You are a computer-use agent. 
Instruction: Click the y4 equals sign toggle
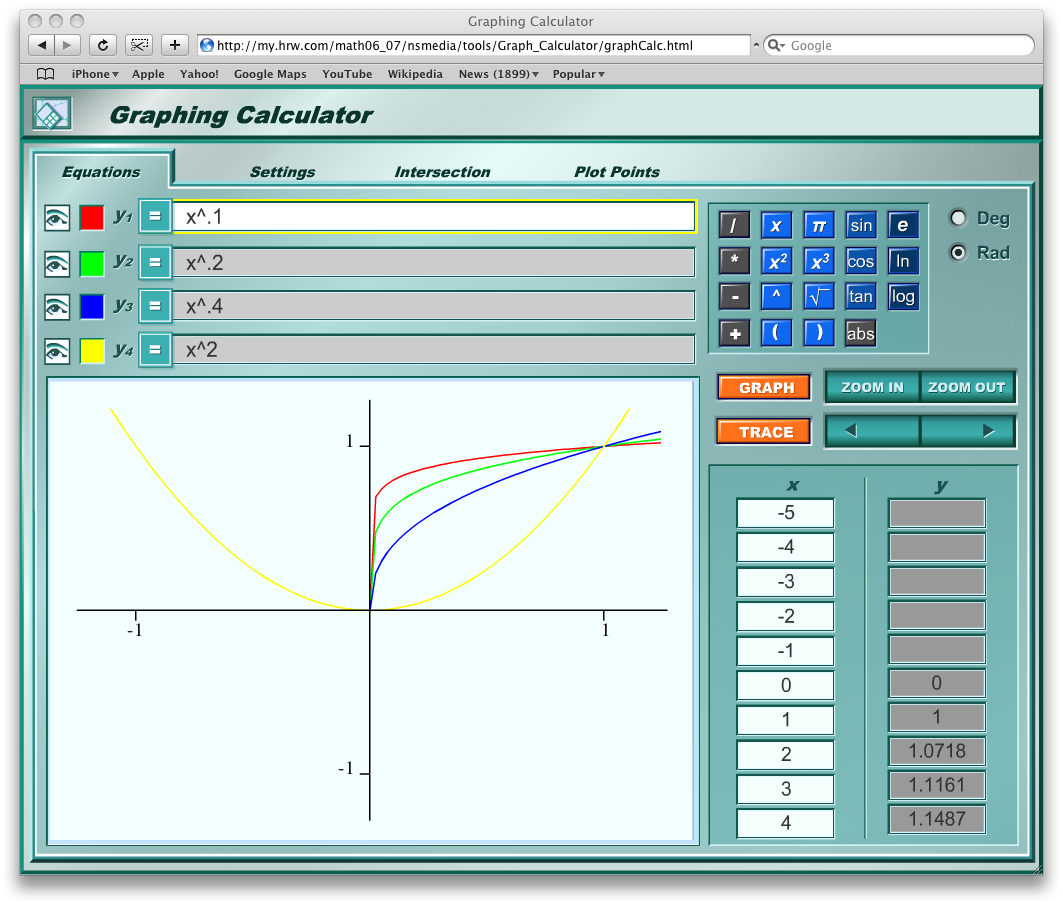155,350
